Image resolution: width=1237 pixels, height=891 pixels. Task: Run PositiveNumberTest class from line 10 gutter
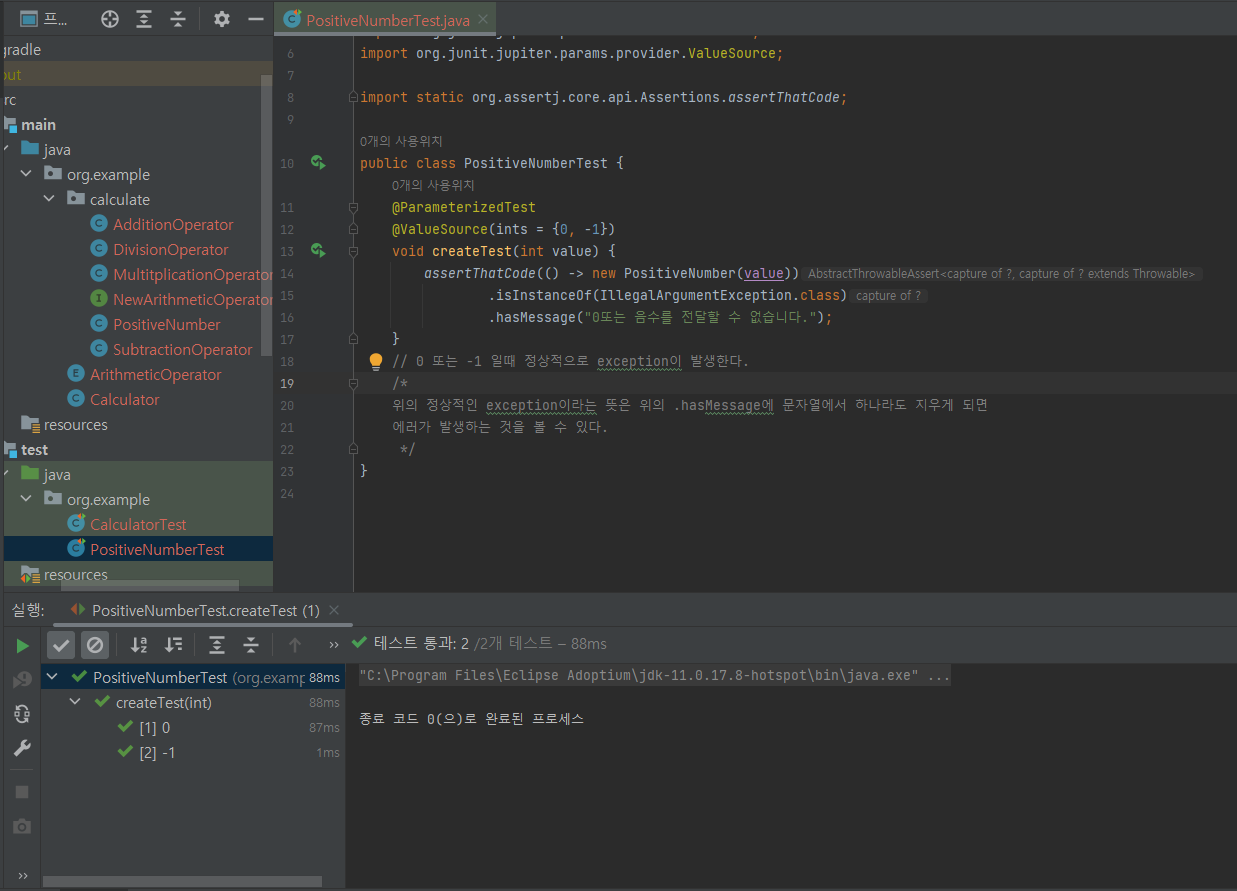(318, 162)
